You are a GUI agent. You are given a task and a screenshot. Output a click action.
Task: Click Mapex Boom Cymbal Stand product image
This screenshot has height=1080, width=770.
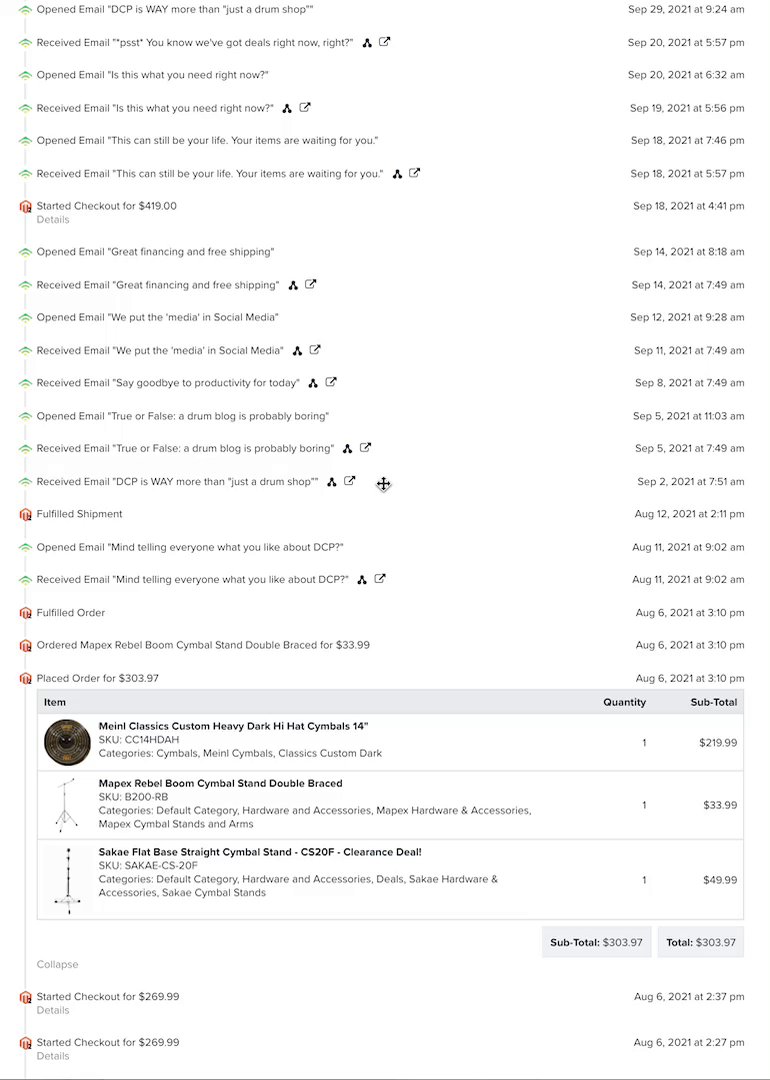coord(67,805)
